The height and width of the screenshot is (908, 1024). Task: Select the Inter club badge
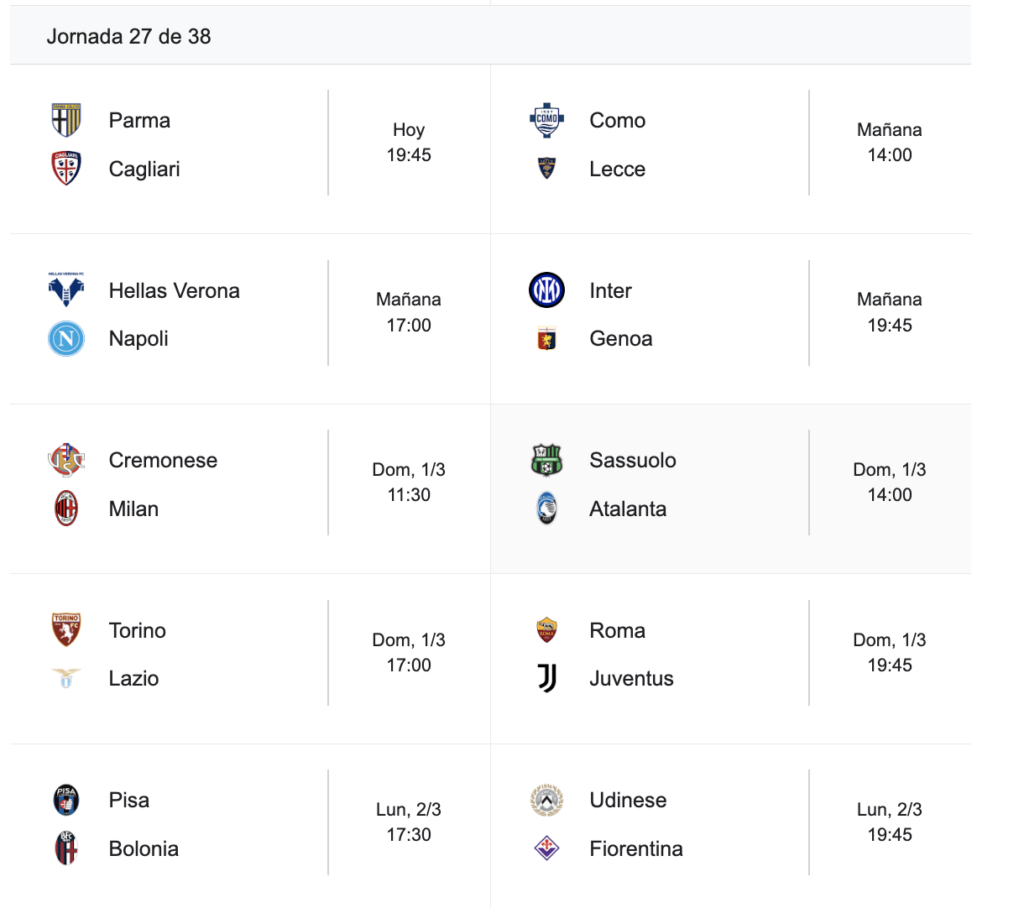tap(547, 290)
